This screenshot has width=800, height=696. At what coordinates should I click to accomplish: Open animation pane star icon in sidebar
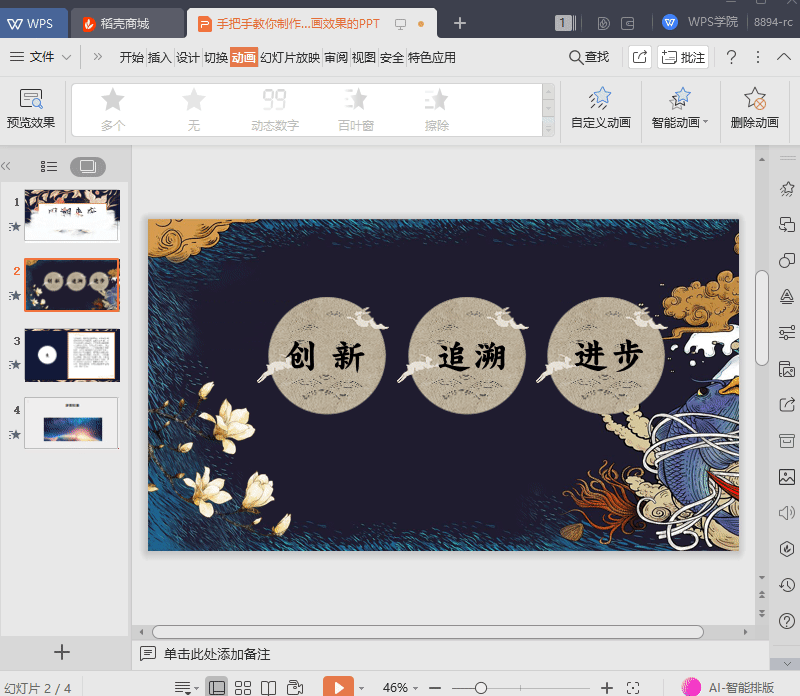[787, 189]
